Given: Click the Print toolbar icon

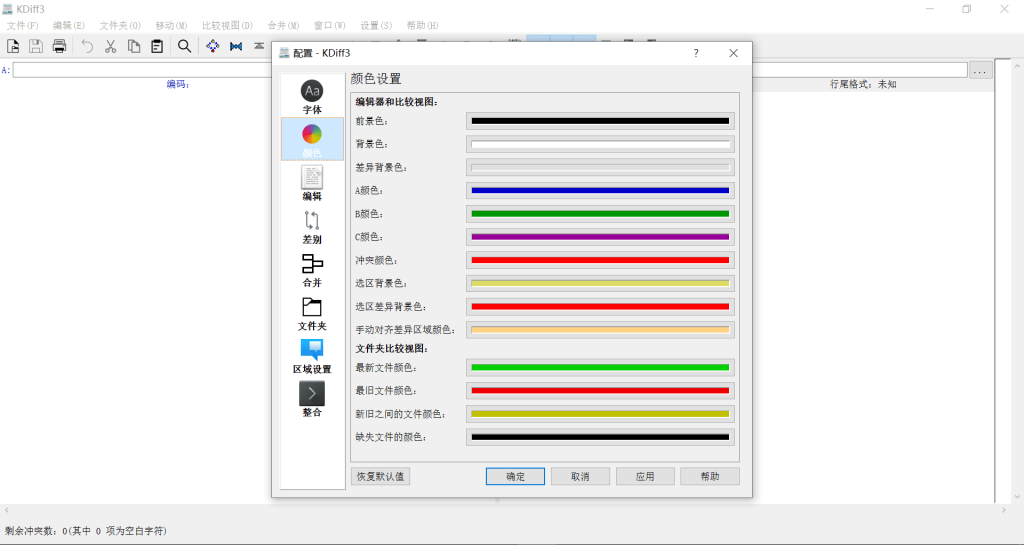Looking at the screenshot, I should 59,46.
